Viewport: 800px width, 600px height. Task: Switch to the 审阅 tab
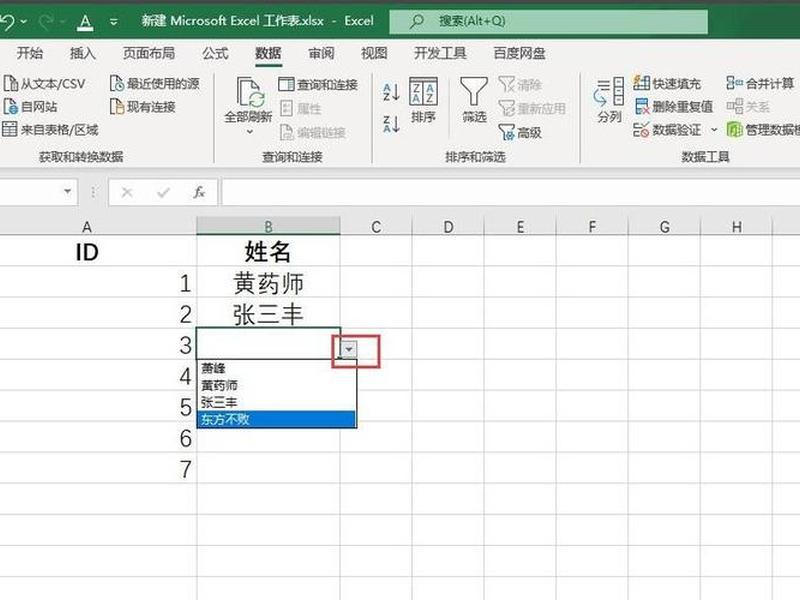[321, 53]
